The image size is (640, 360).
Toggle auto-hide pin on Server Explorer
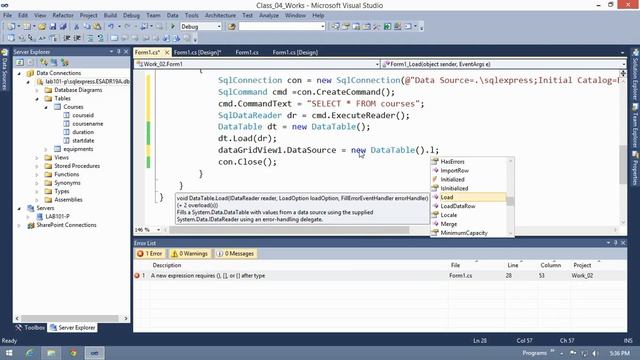point(119,52)
